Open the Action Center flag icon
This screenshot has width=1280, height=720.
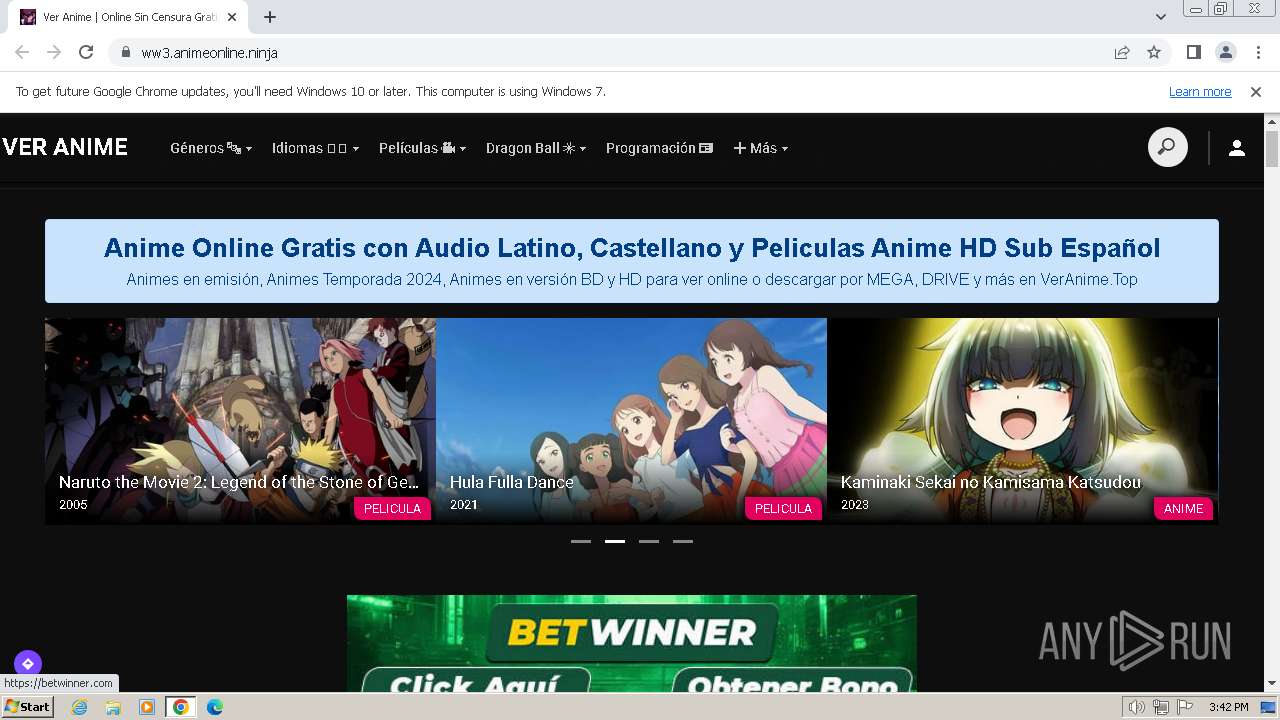[x=1185, y=707]
